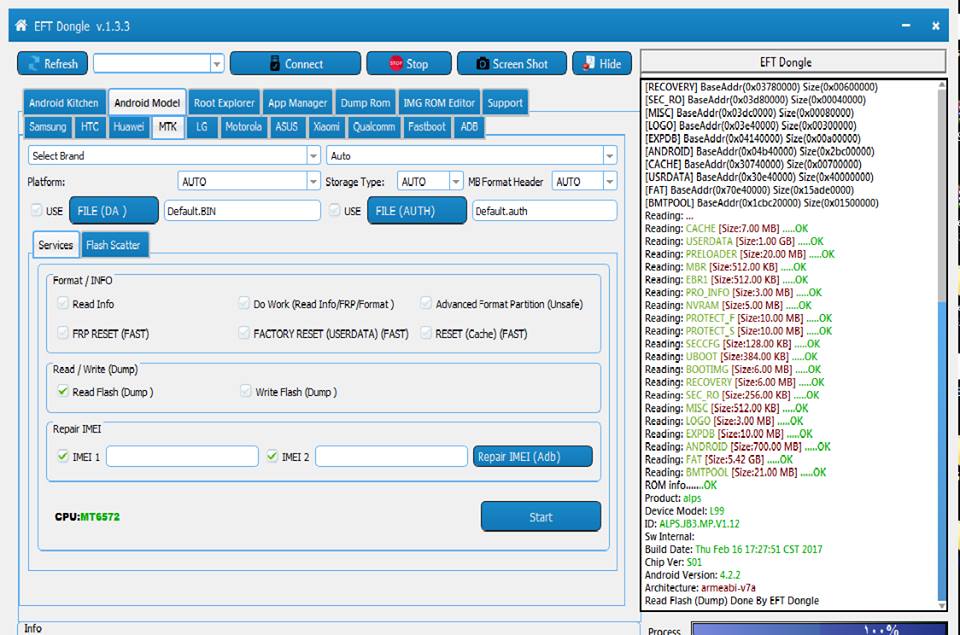
Task: Click the Hide button icon
Action: point(588,63)
